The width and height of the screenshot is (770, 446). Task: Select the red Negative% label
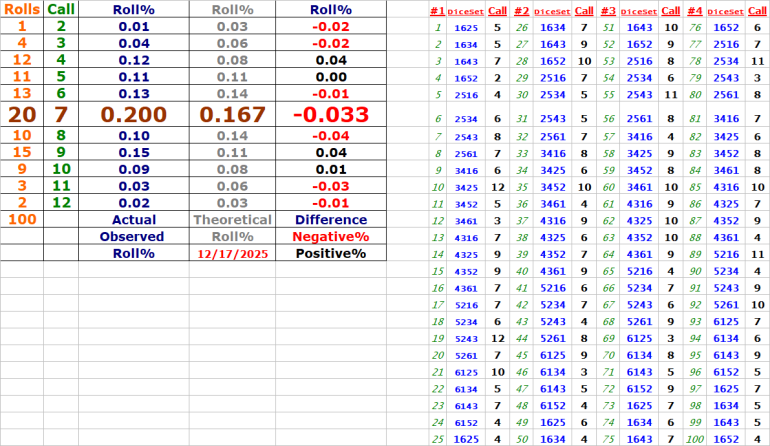(331, 237)
